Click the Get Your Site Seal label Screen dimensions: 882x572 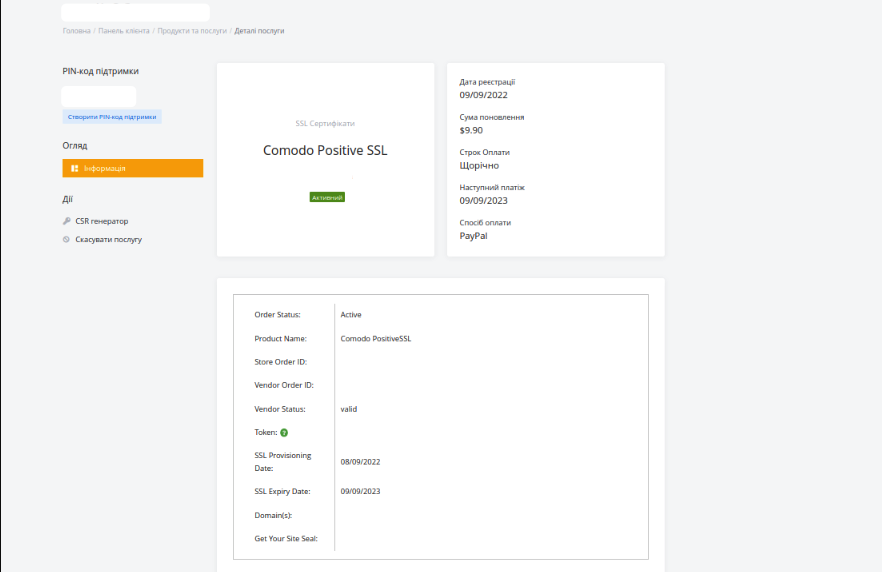[x=286, y=538]
